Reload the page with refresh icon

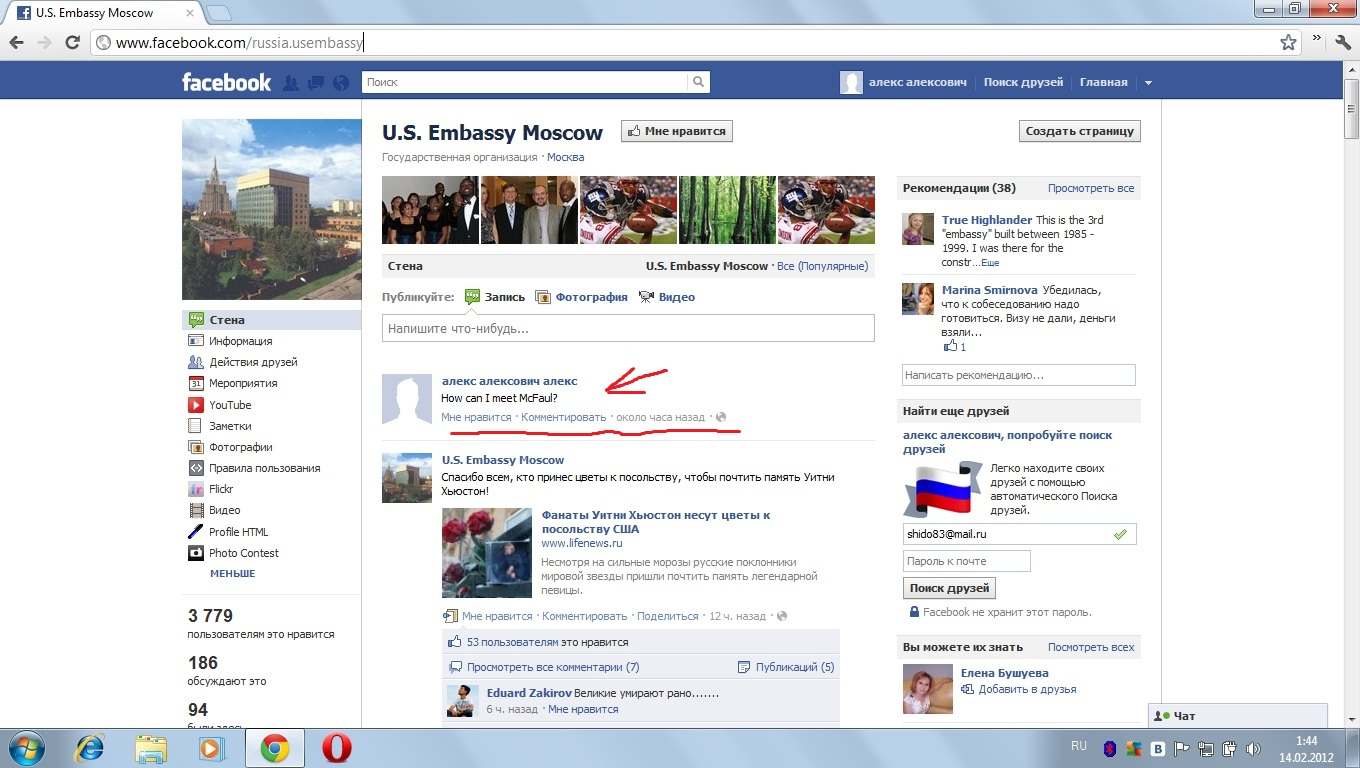72,42
